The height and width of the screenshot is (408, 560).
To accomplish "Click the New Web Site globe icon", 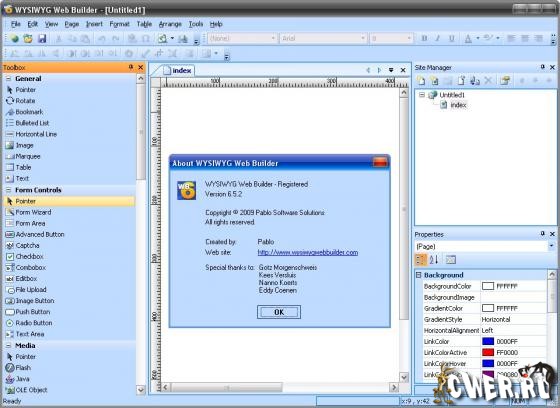I will pyautogui.click(x=15, y=38).
